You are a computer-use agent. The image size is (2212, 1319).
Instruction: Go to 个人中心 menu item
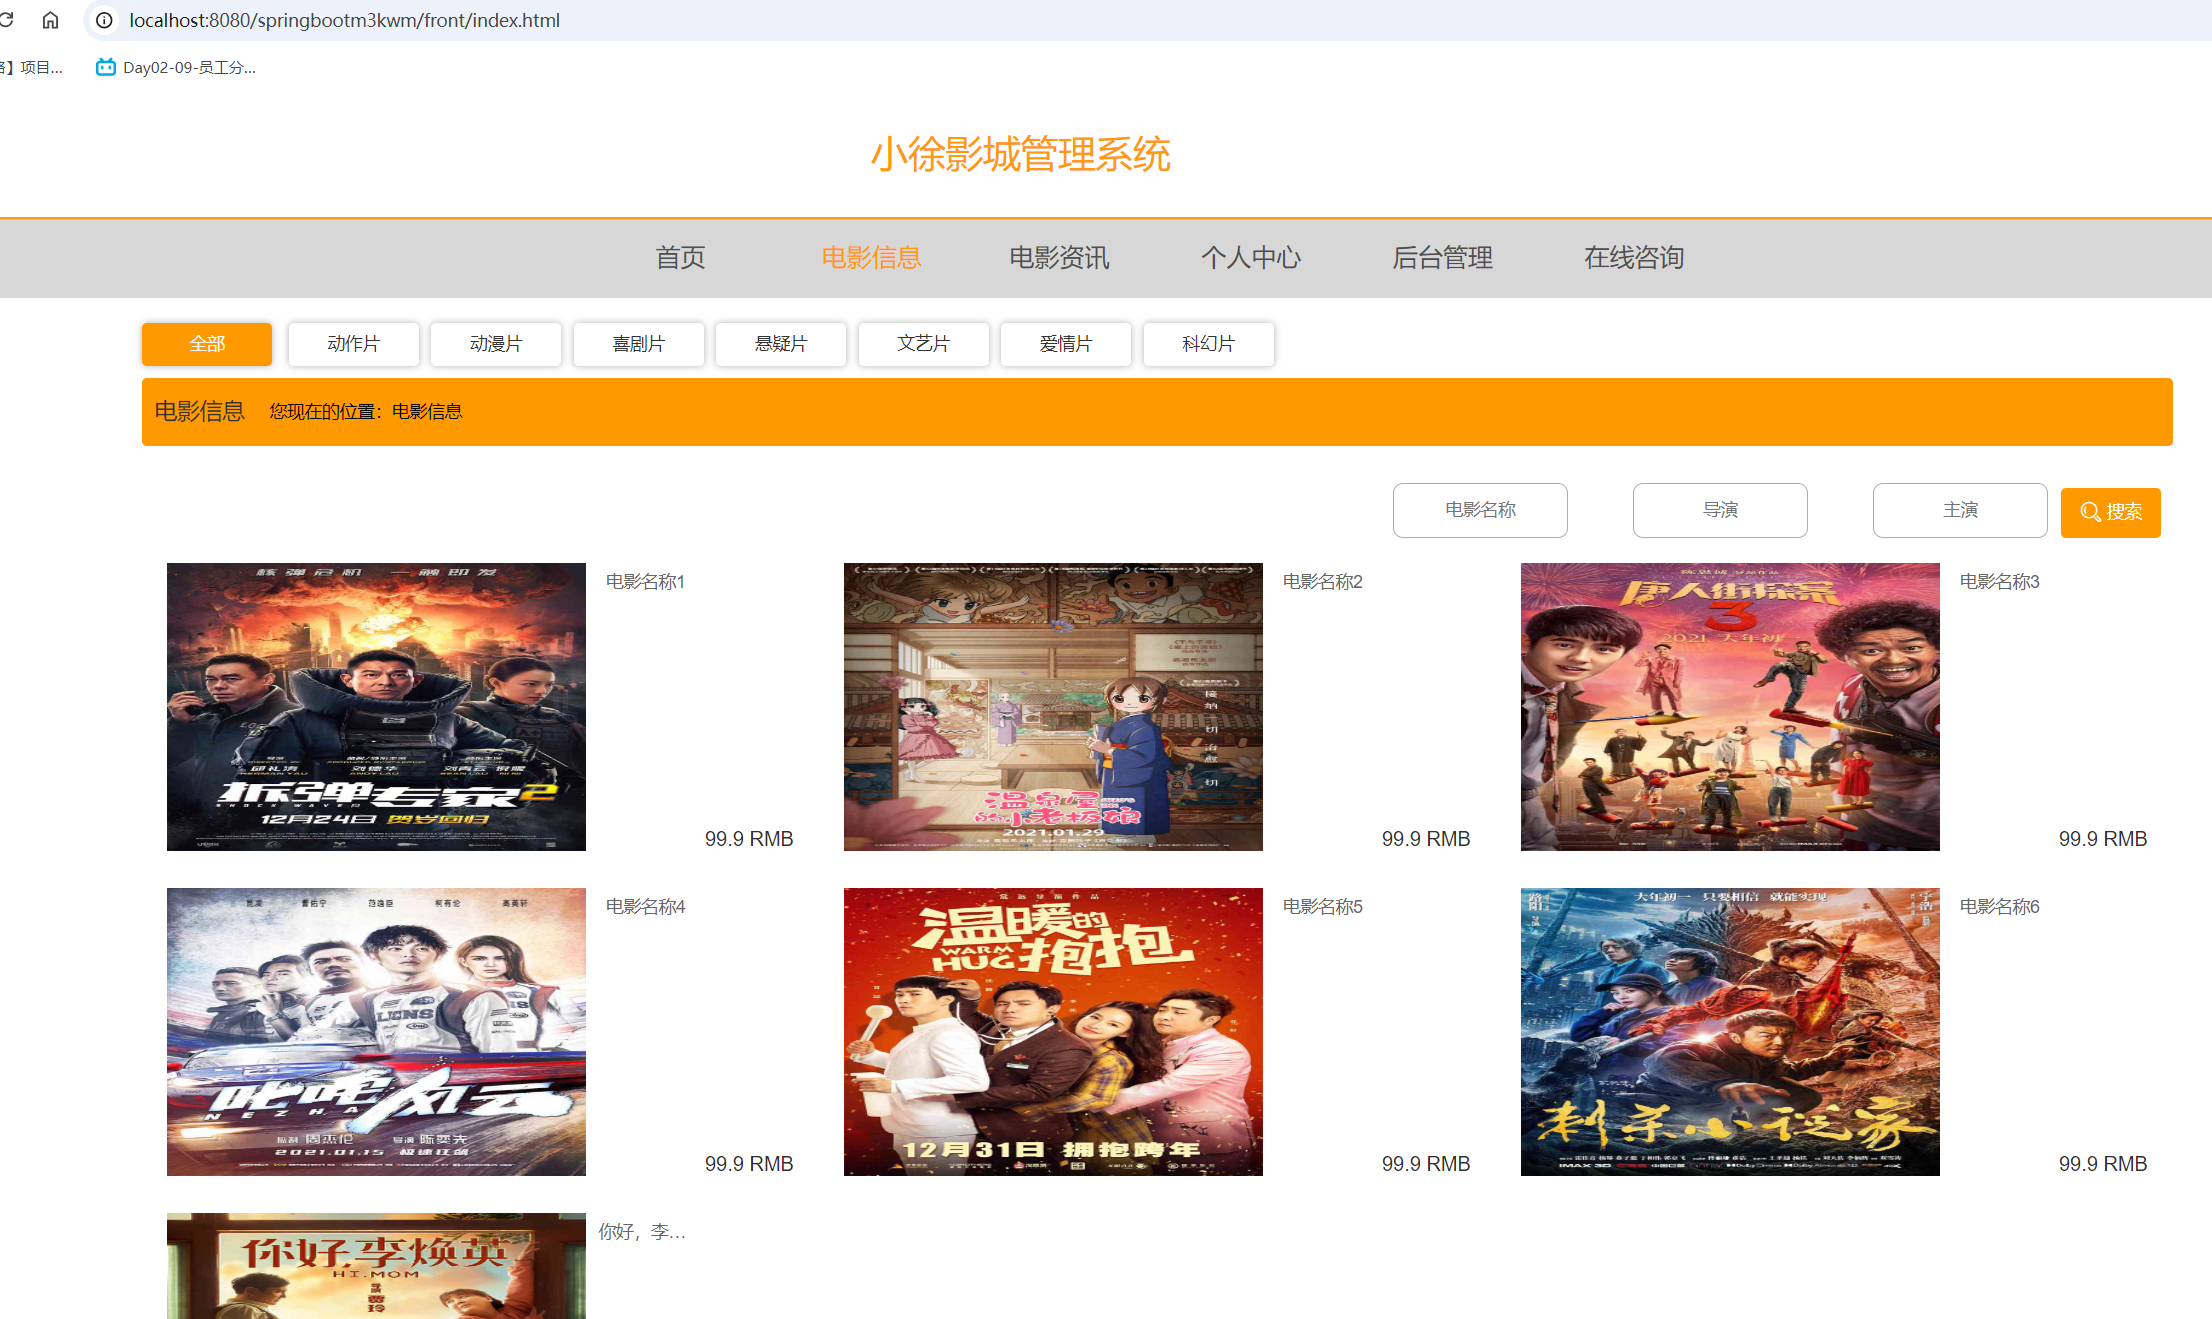(1250, 258)
